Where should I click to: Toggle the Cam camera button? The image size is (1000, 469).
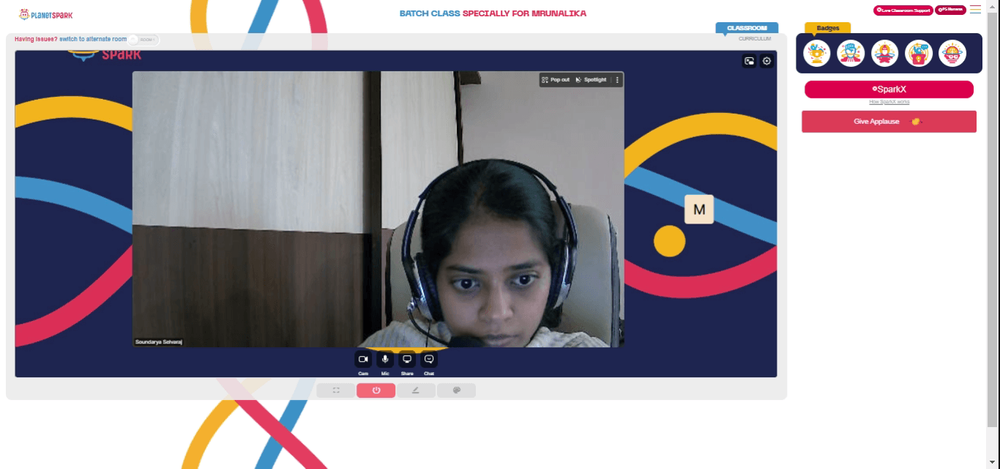tap(363, 359)
